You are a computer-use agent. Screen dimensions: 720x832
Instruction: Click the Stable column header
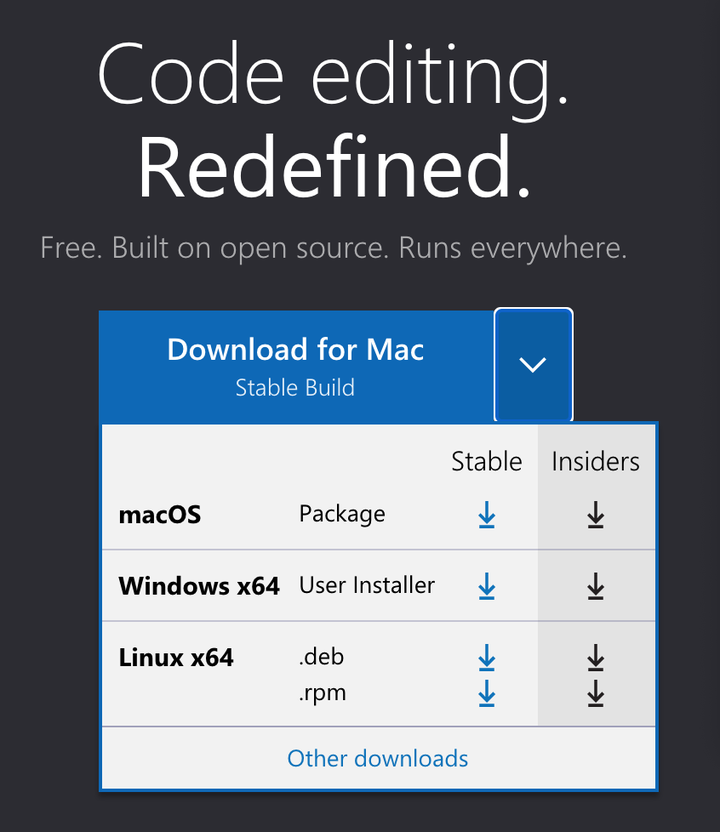(487, 461)
